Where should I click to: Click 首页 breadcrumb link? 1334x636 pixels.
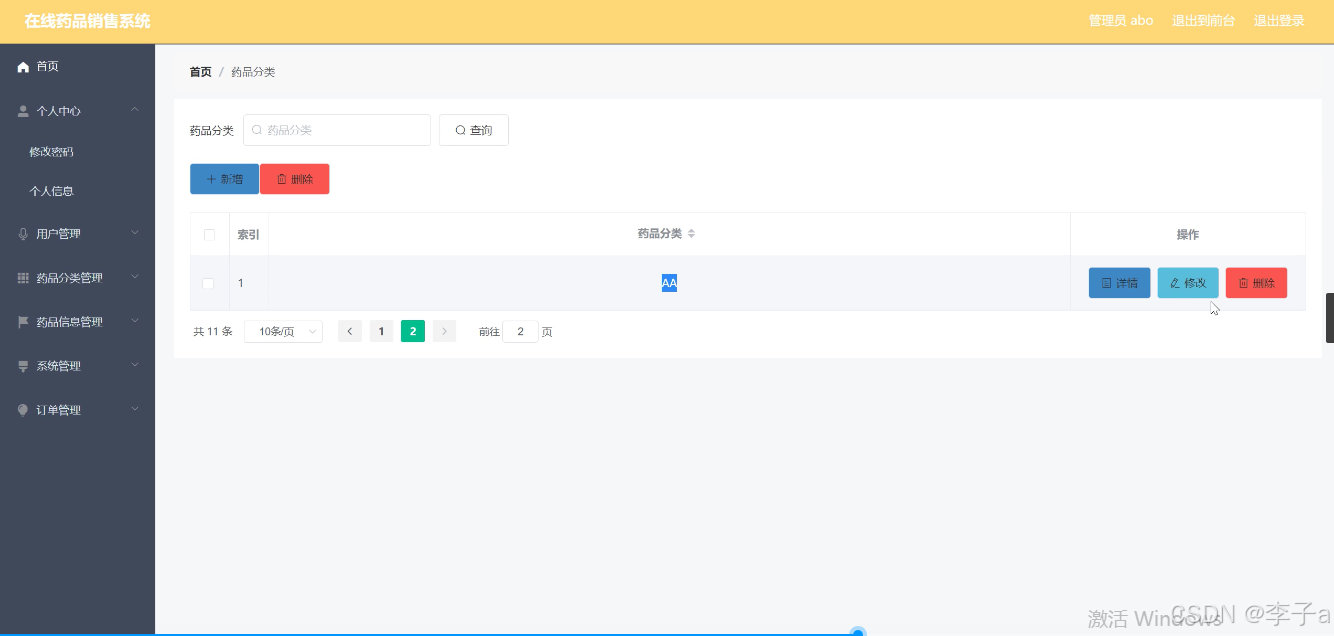tap(201, 72)
